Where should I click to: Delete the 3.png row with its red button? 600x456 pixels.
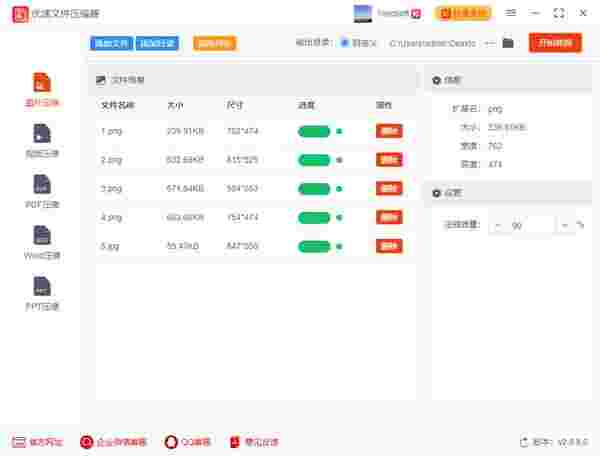389,189
